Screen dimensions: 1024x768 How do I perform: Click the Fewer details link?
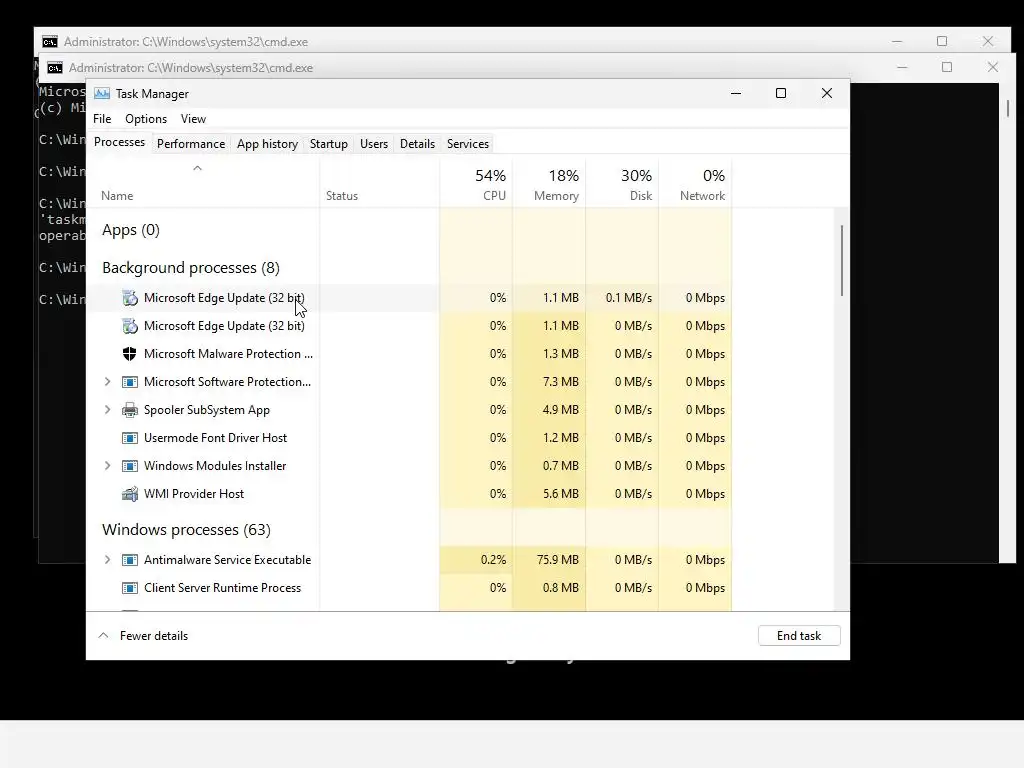(x=153, y=635)
